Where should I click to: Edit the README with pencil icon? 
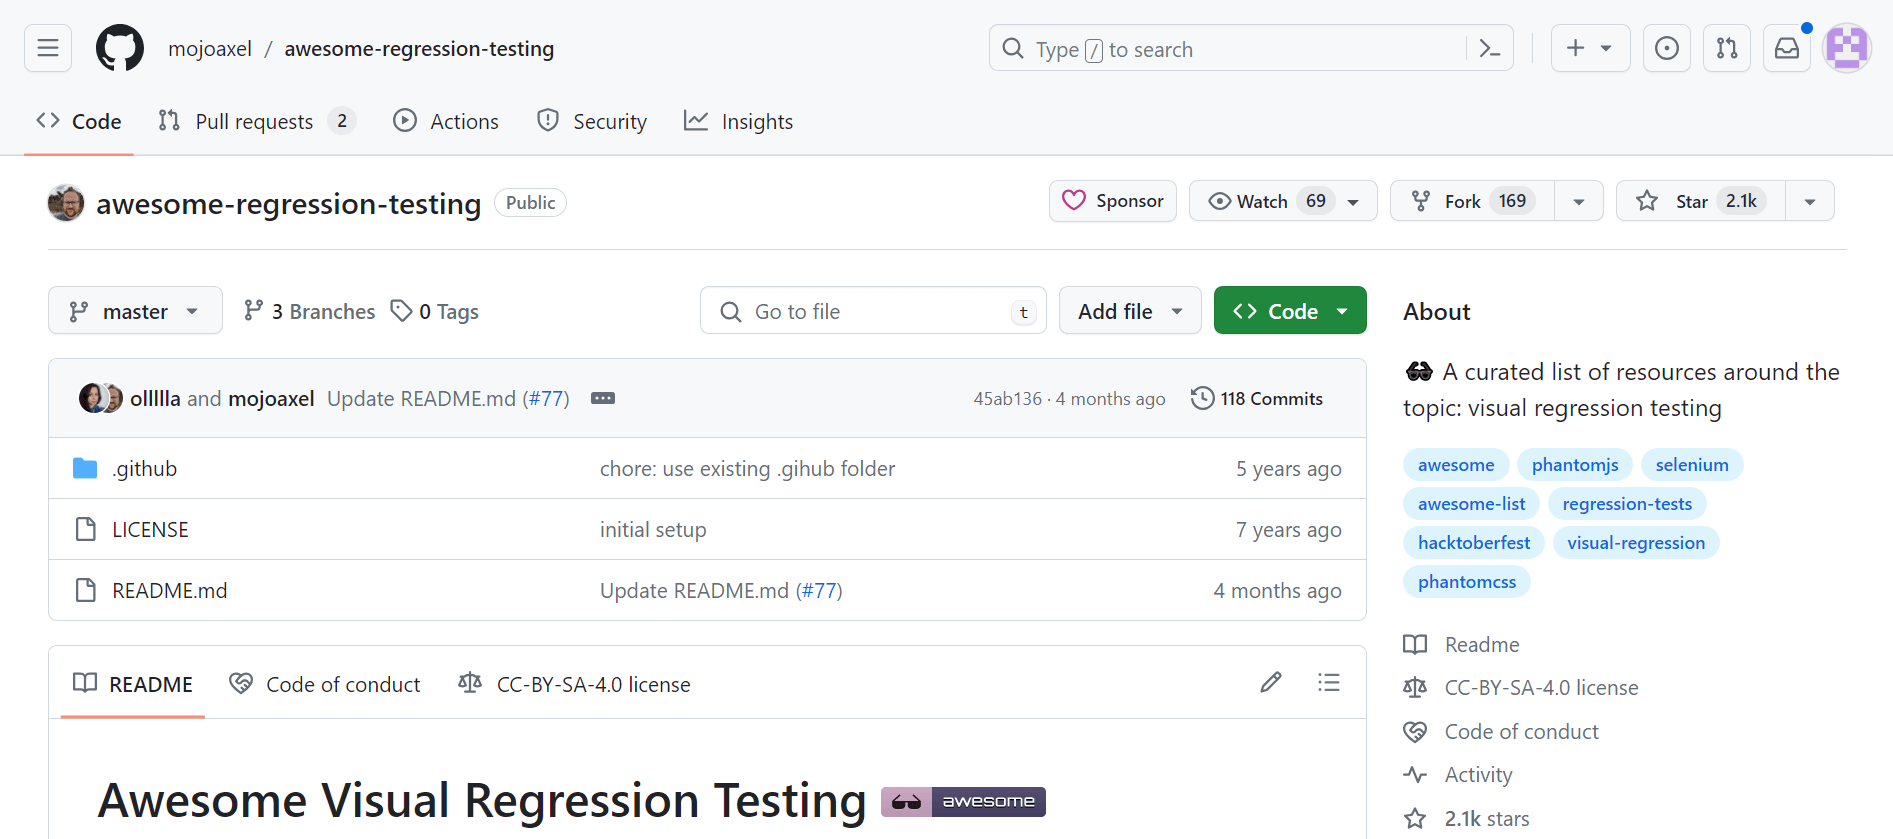point(1270,683)
